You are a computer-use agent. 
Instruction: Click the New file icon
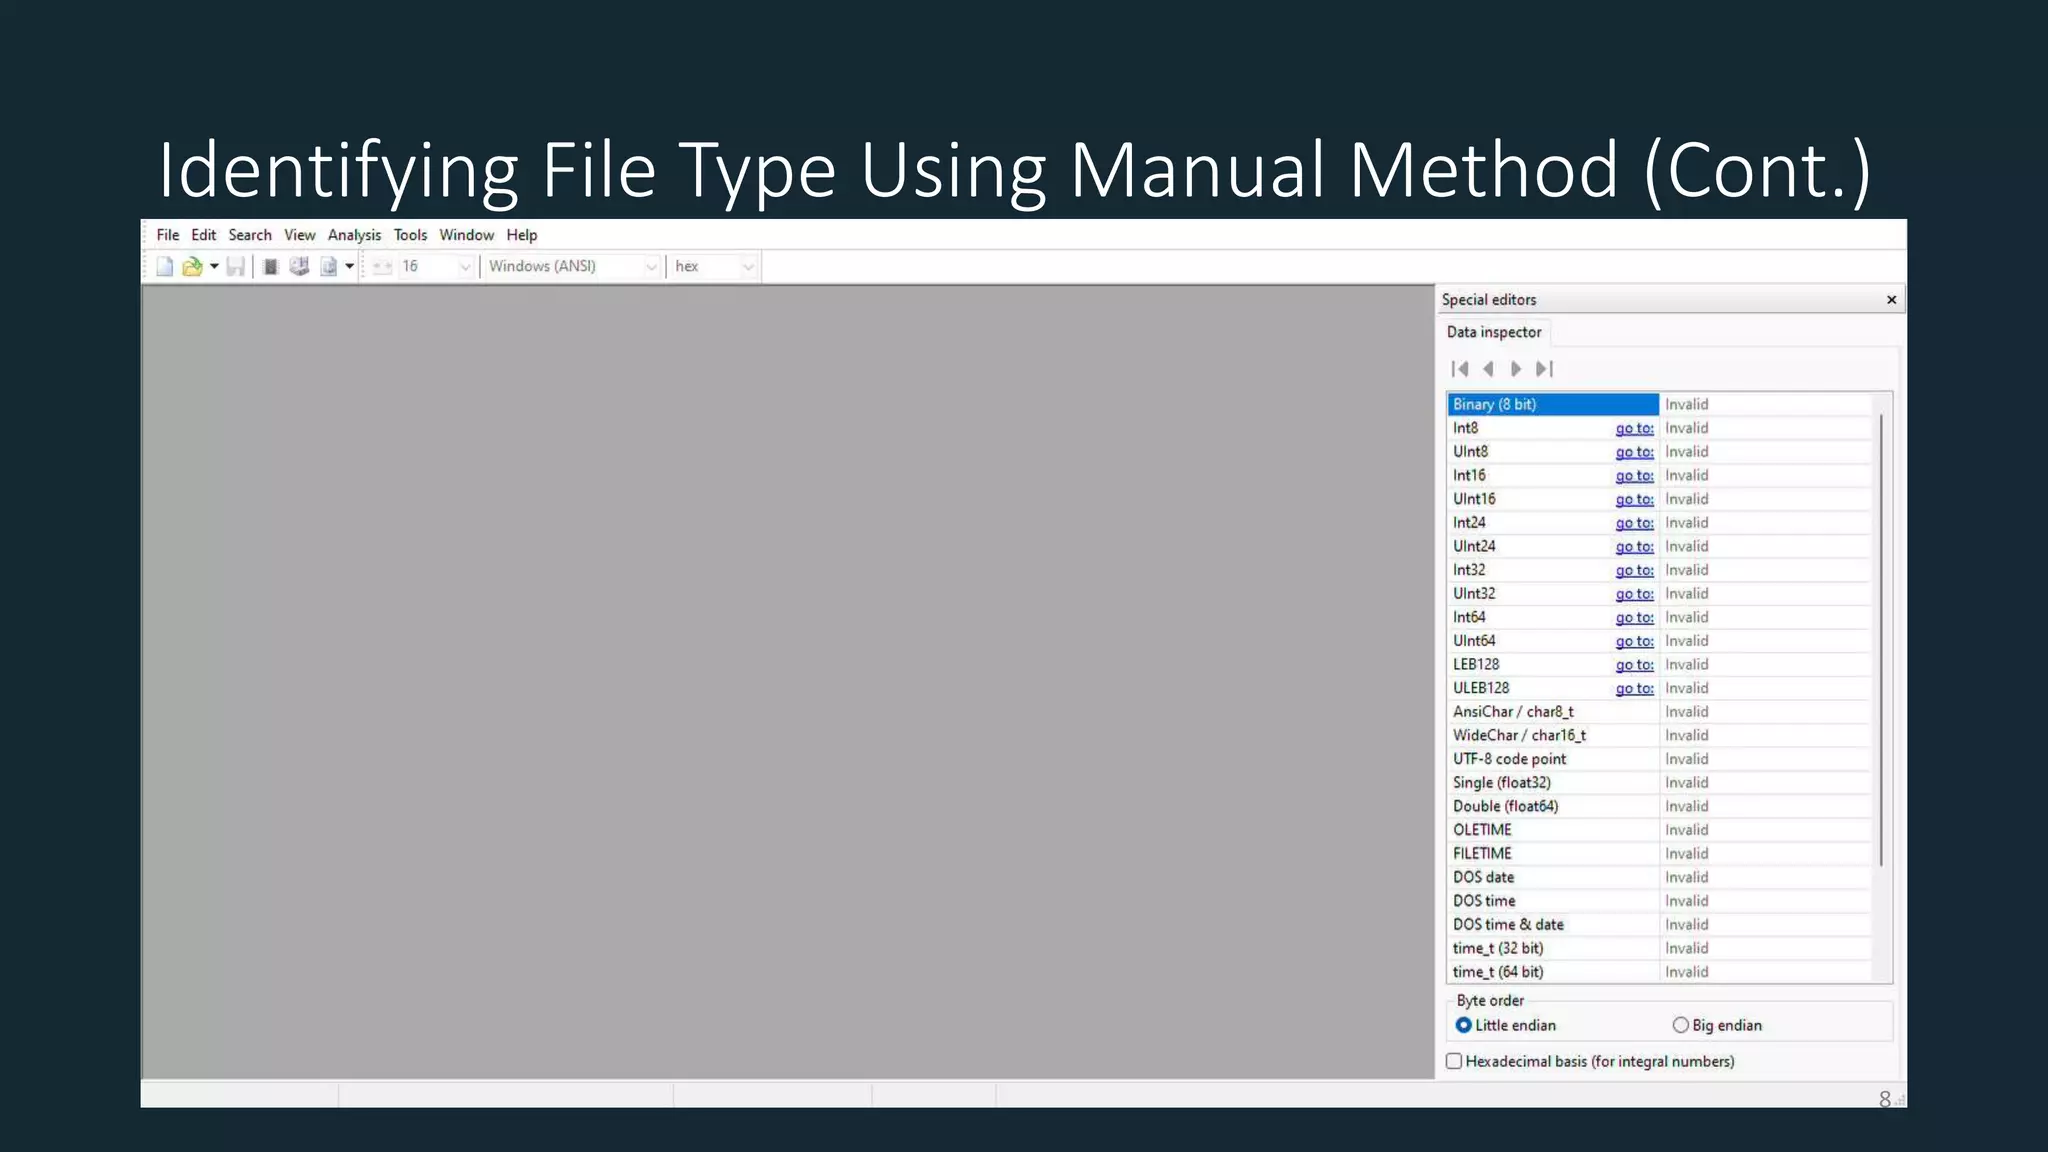click(x=165, y=266)
